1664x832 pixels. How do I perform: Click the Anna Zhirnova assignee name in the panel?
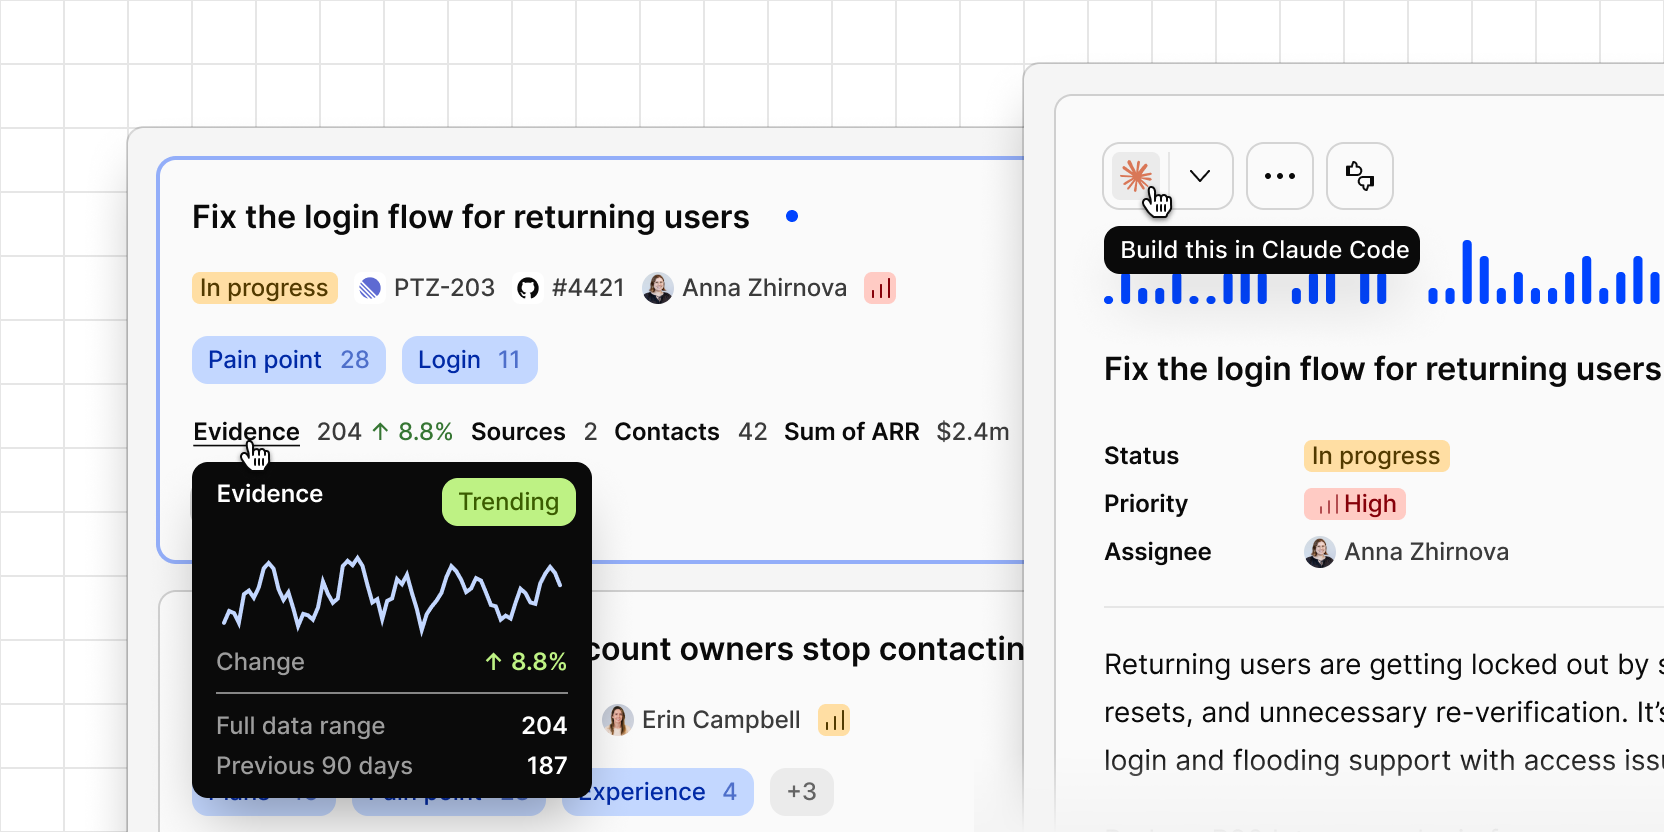(x=1426, y=552)
